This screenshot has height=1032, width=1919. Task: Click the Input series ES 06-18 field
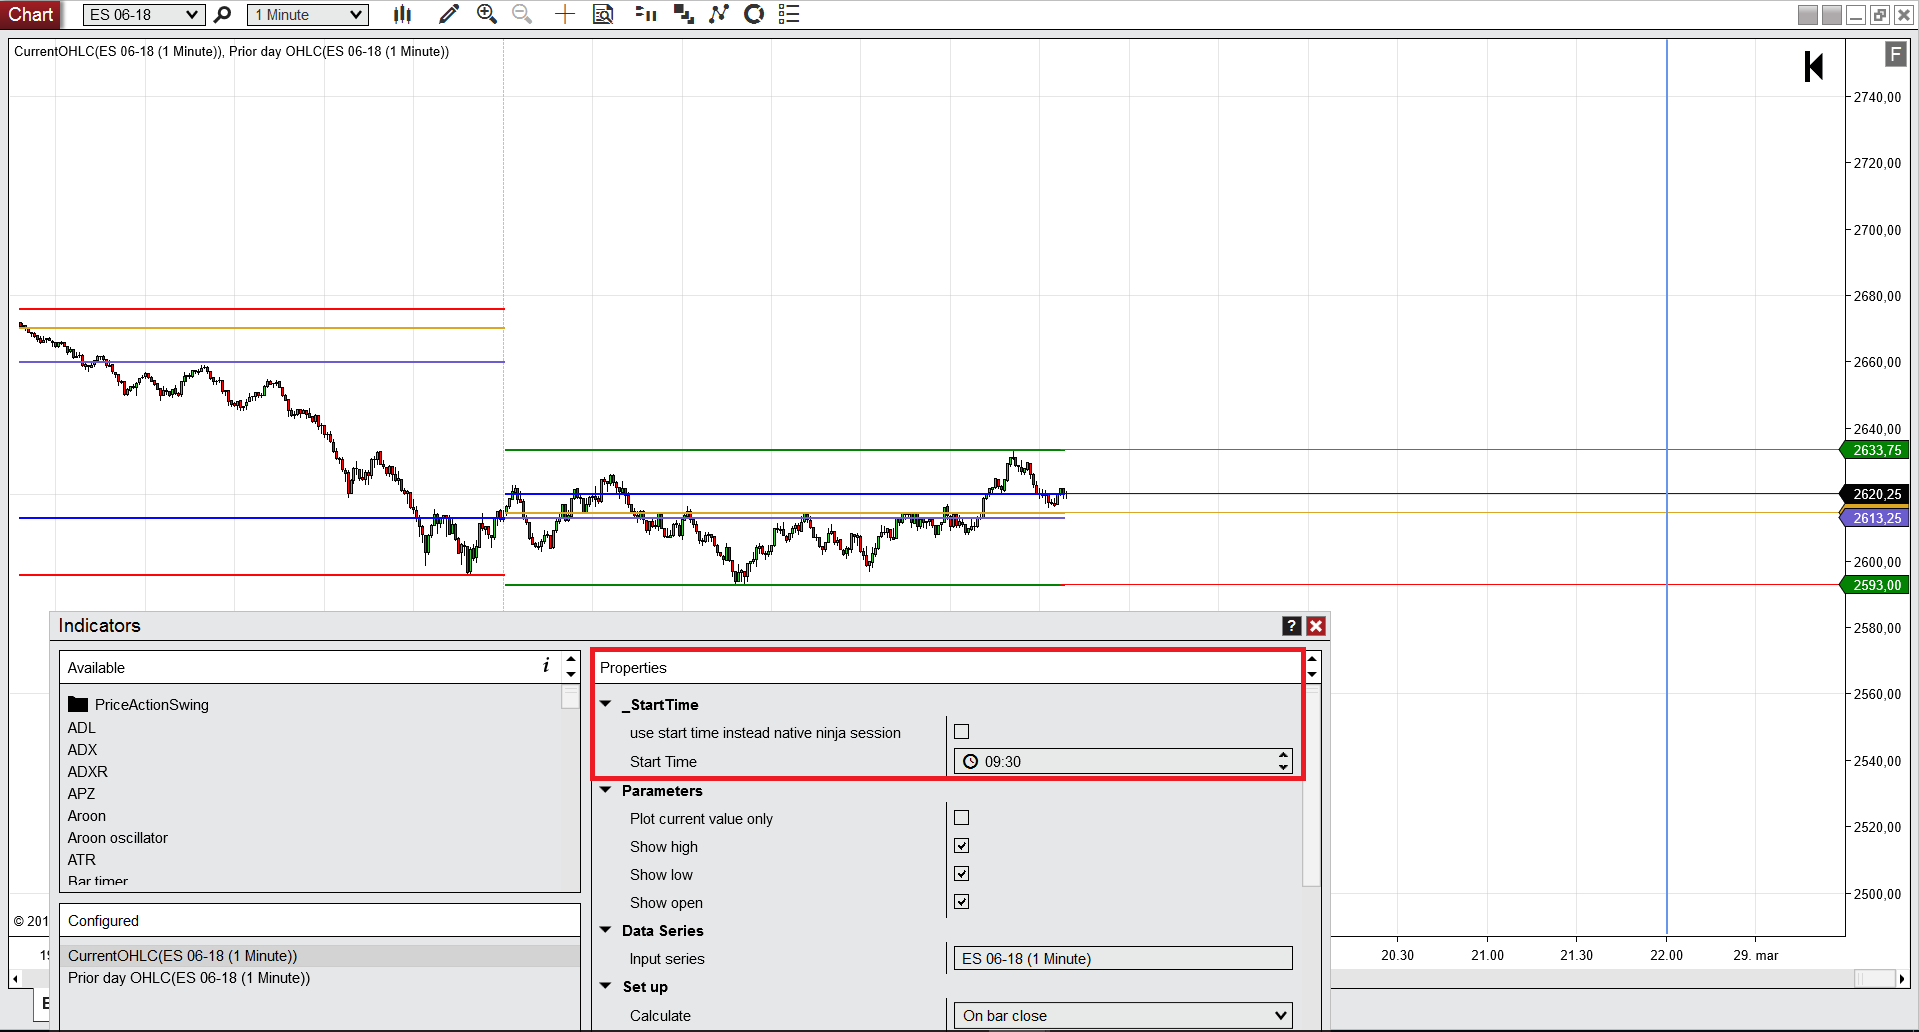[1123, 958]
